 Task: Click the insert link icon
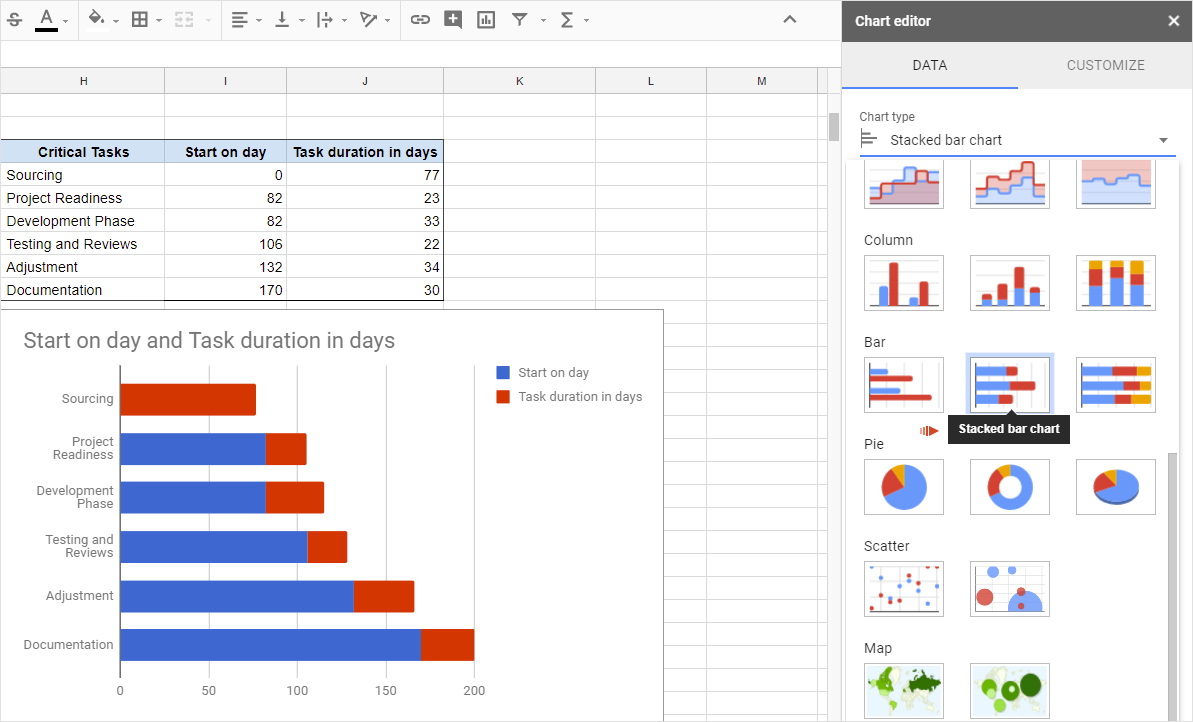(420, 19)
